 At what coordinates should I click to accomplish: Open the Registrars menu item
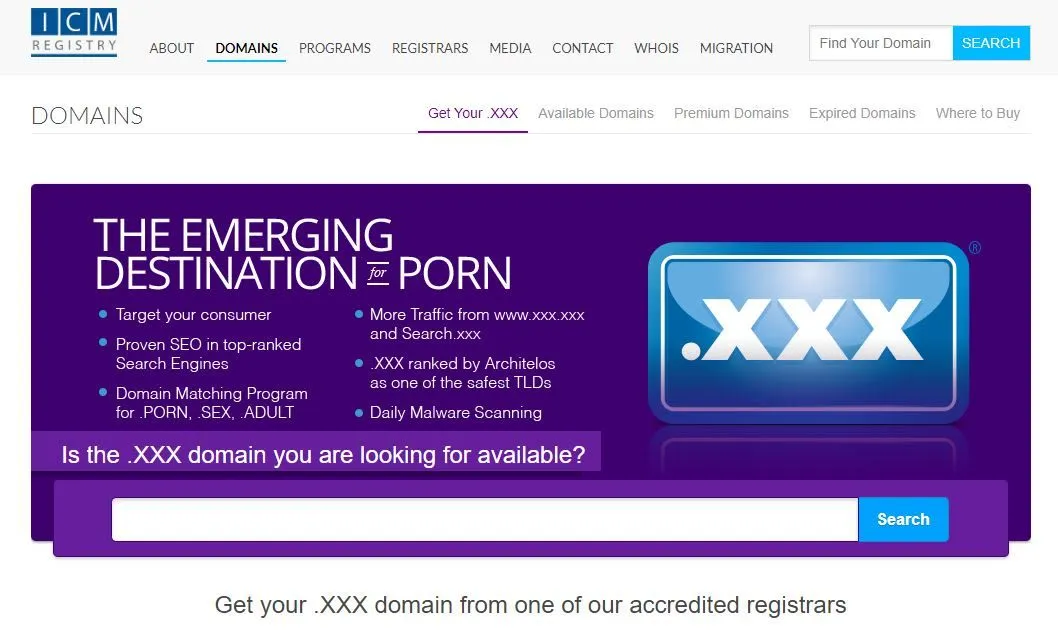pyautogui.click(x=430, y=48)
